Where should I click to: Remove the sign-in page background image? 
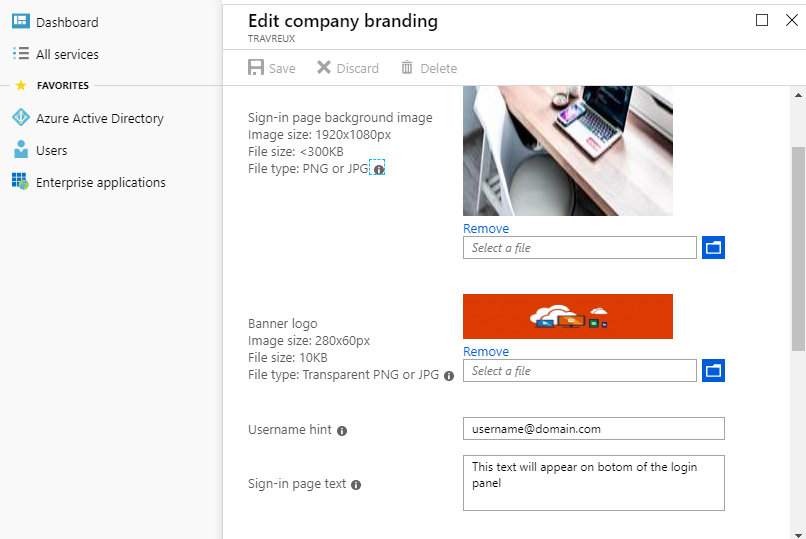click(x=486, y=229)
